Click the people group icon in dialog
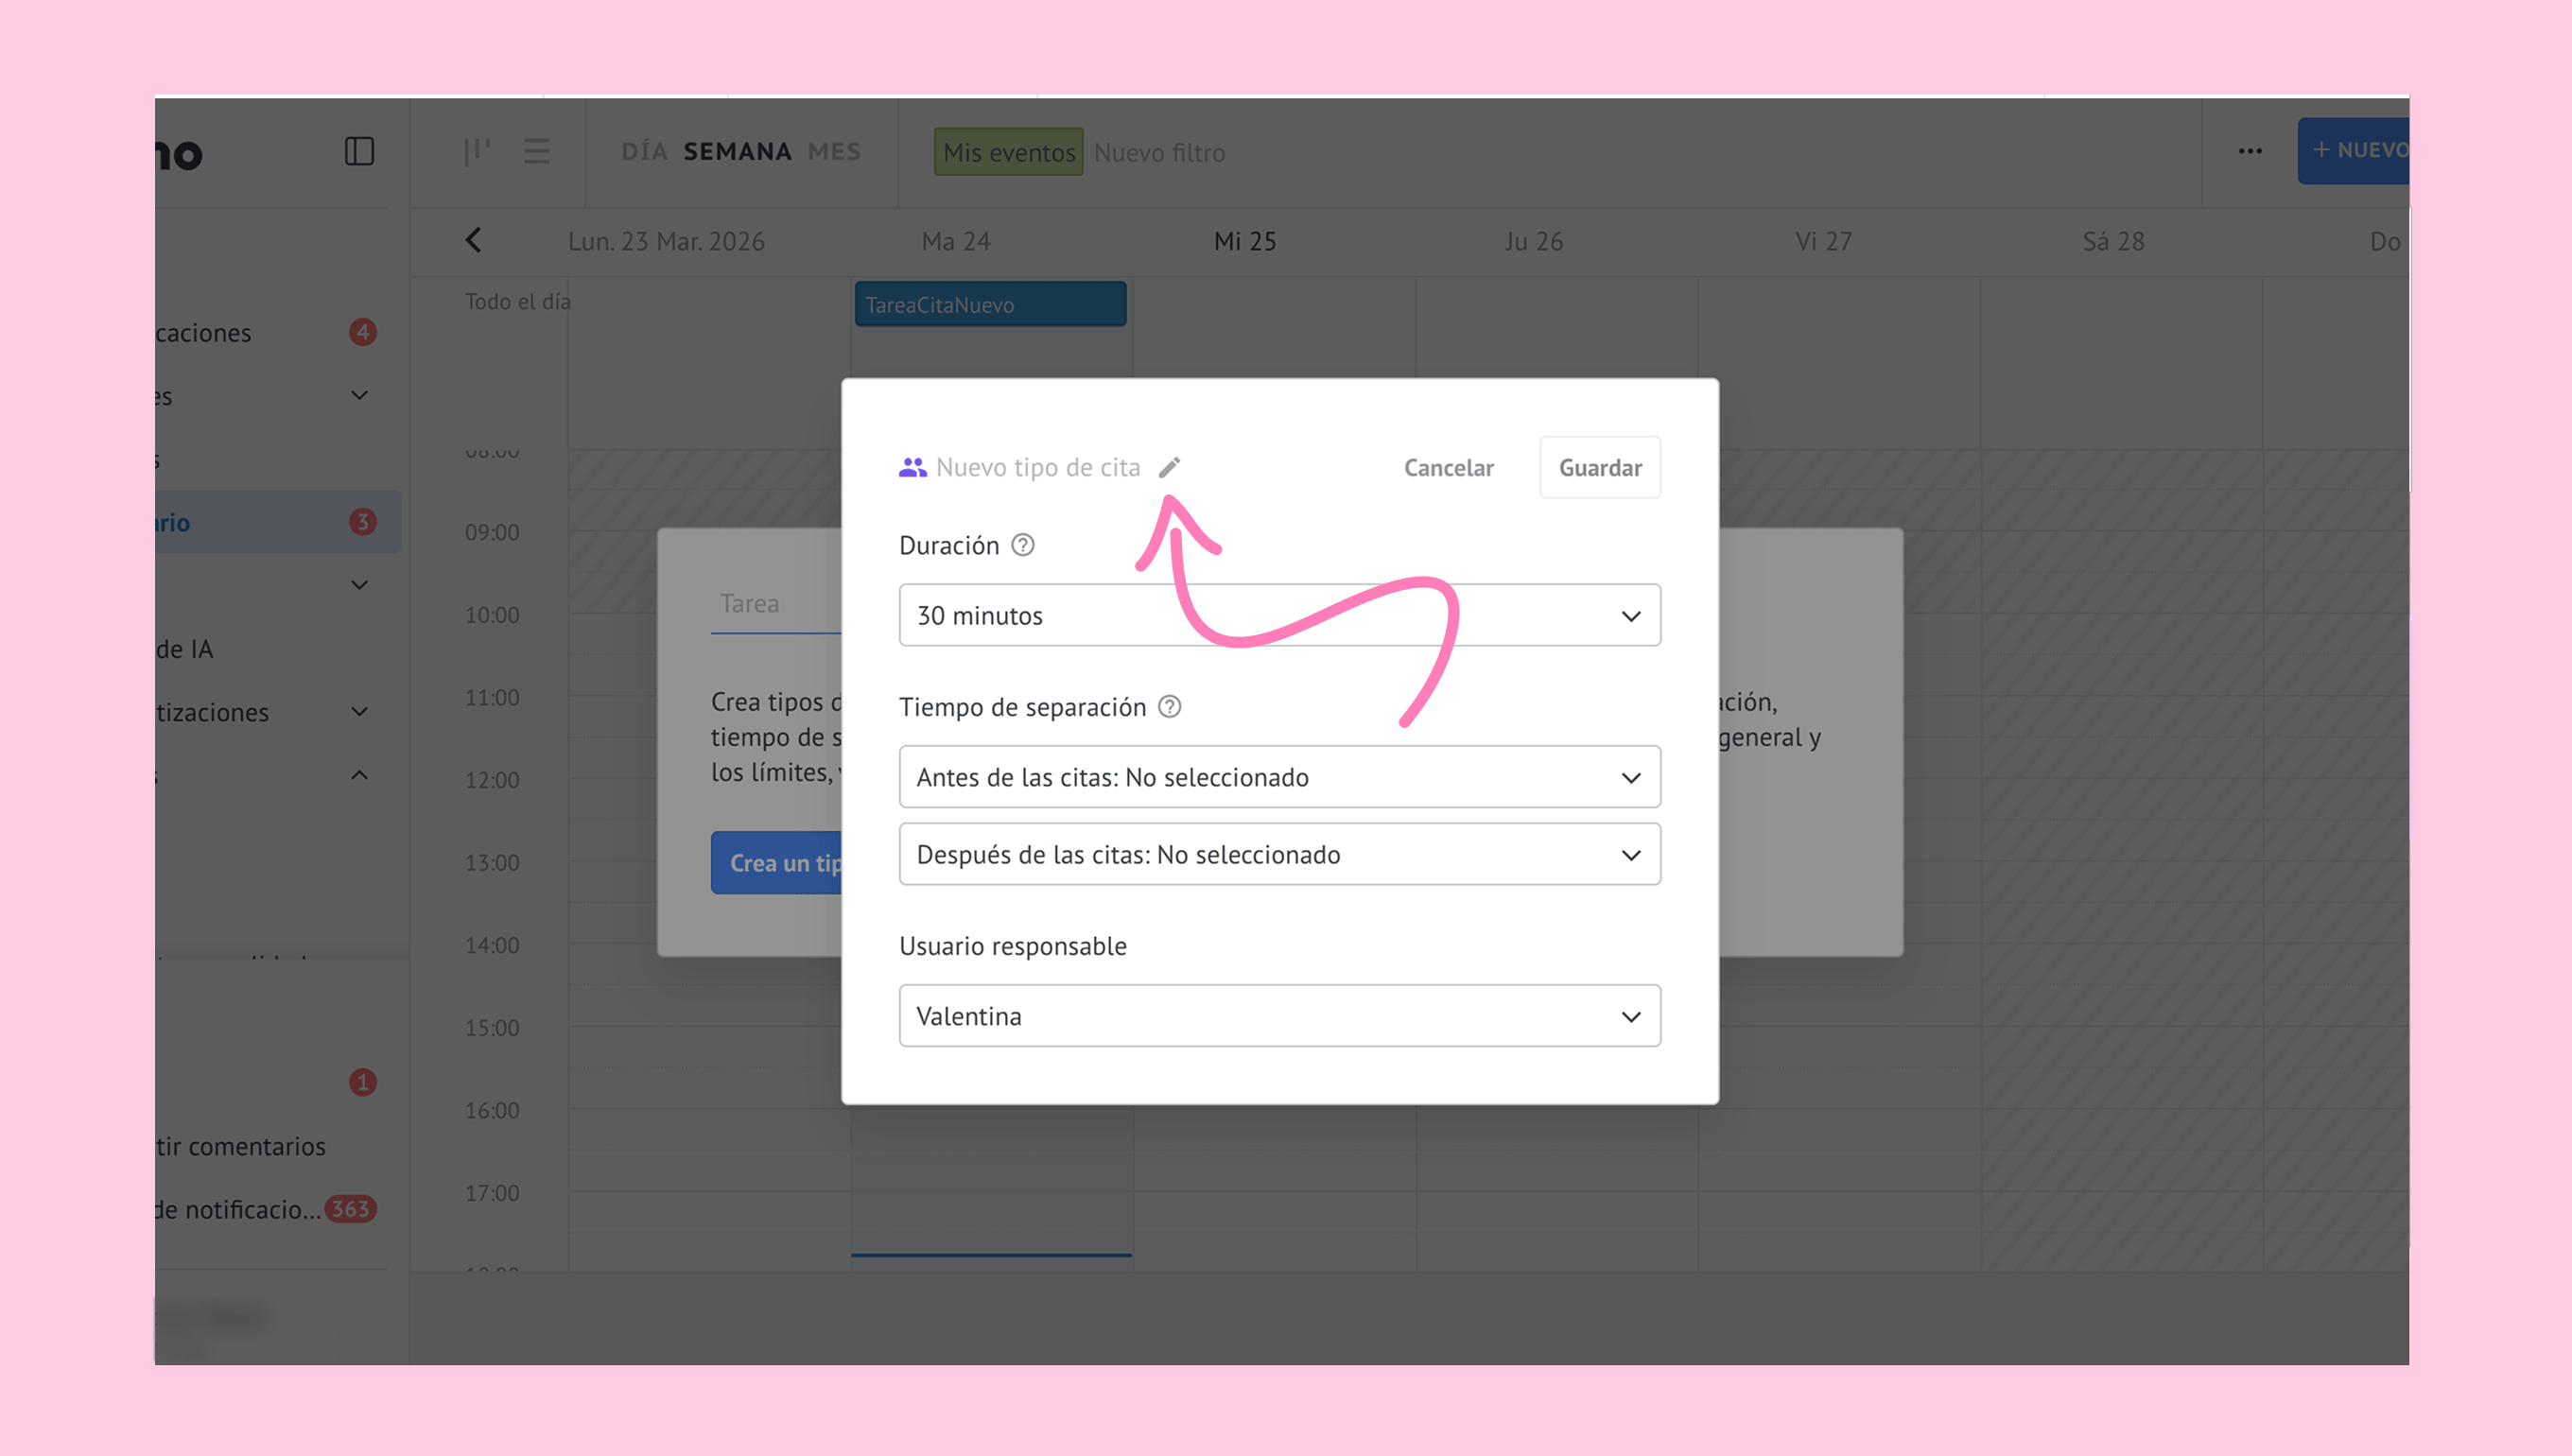The width and height of the screenshot is (2572, 1456). tap(912, 467)
